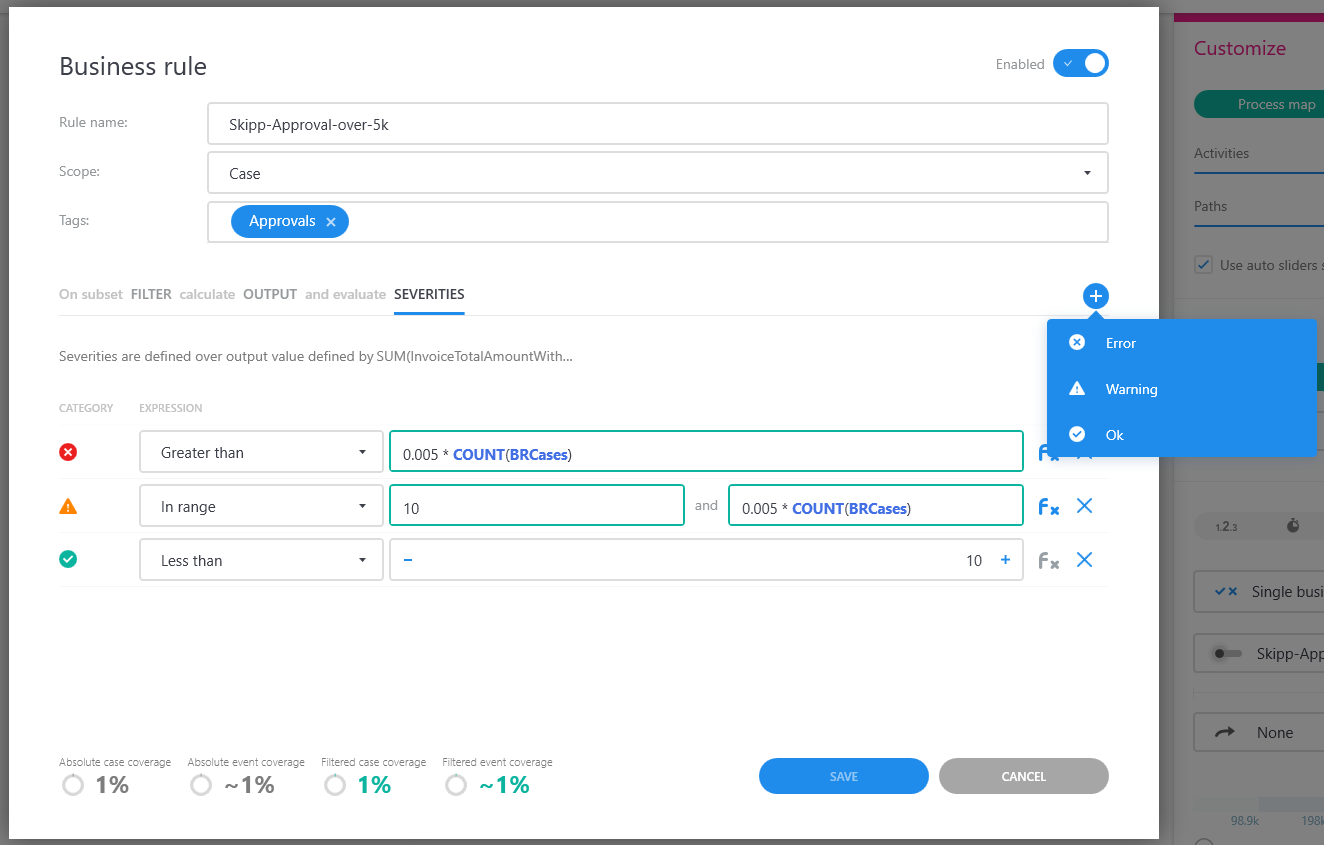Click the Rule name input field

(658, 123)
